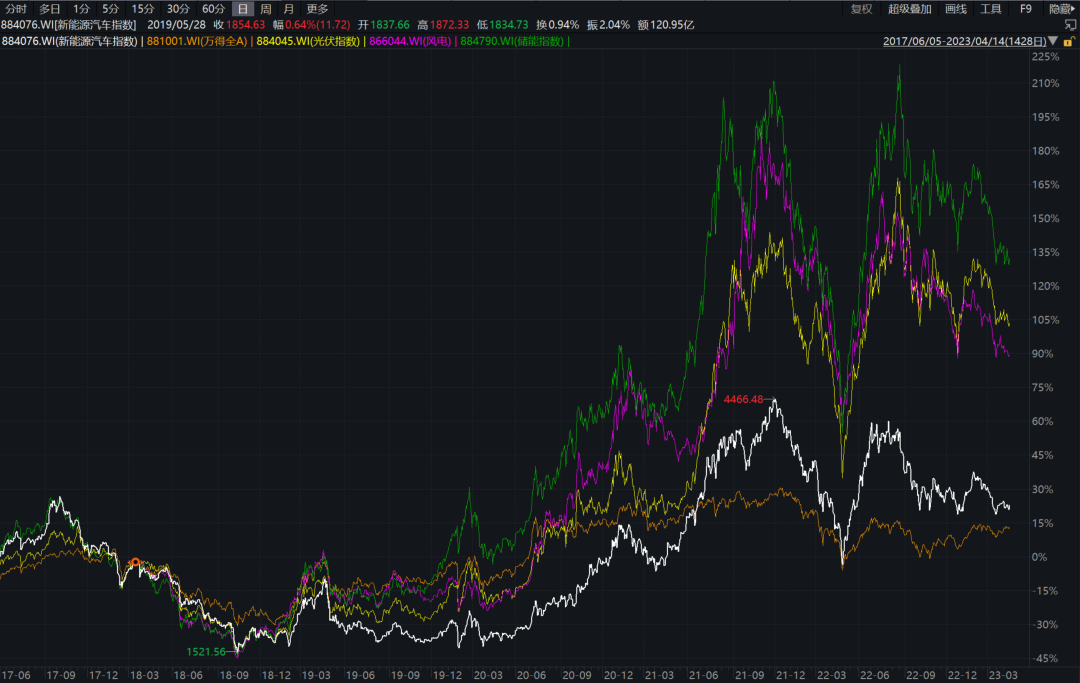Click the orange 881001.WI(万得全A) legend

click(197, 42)
